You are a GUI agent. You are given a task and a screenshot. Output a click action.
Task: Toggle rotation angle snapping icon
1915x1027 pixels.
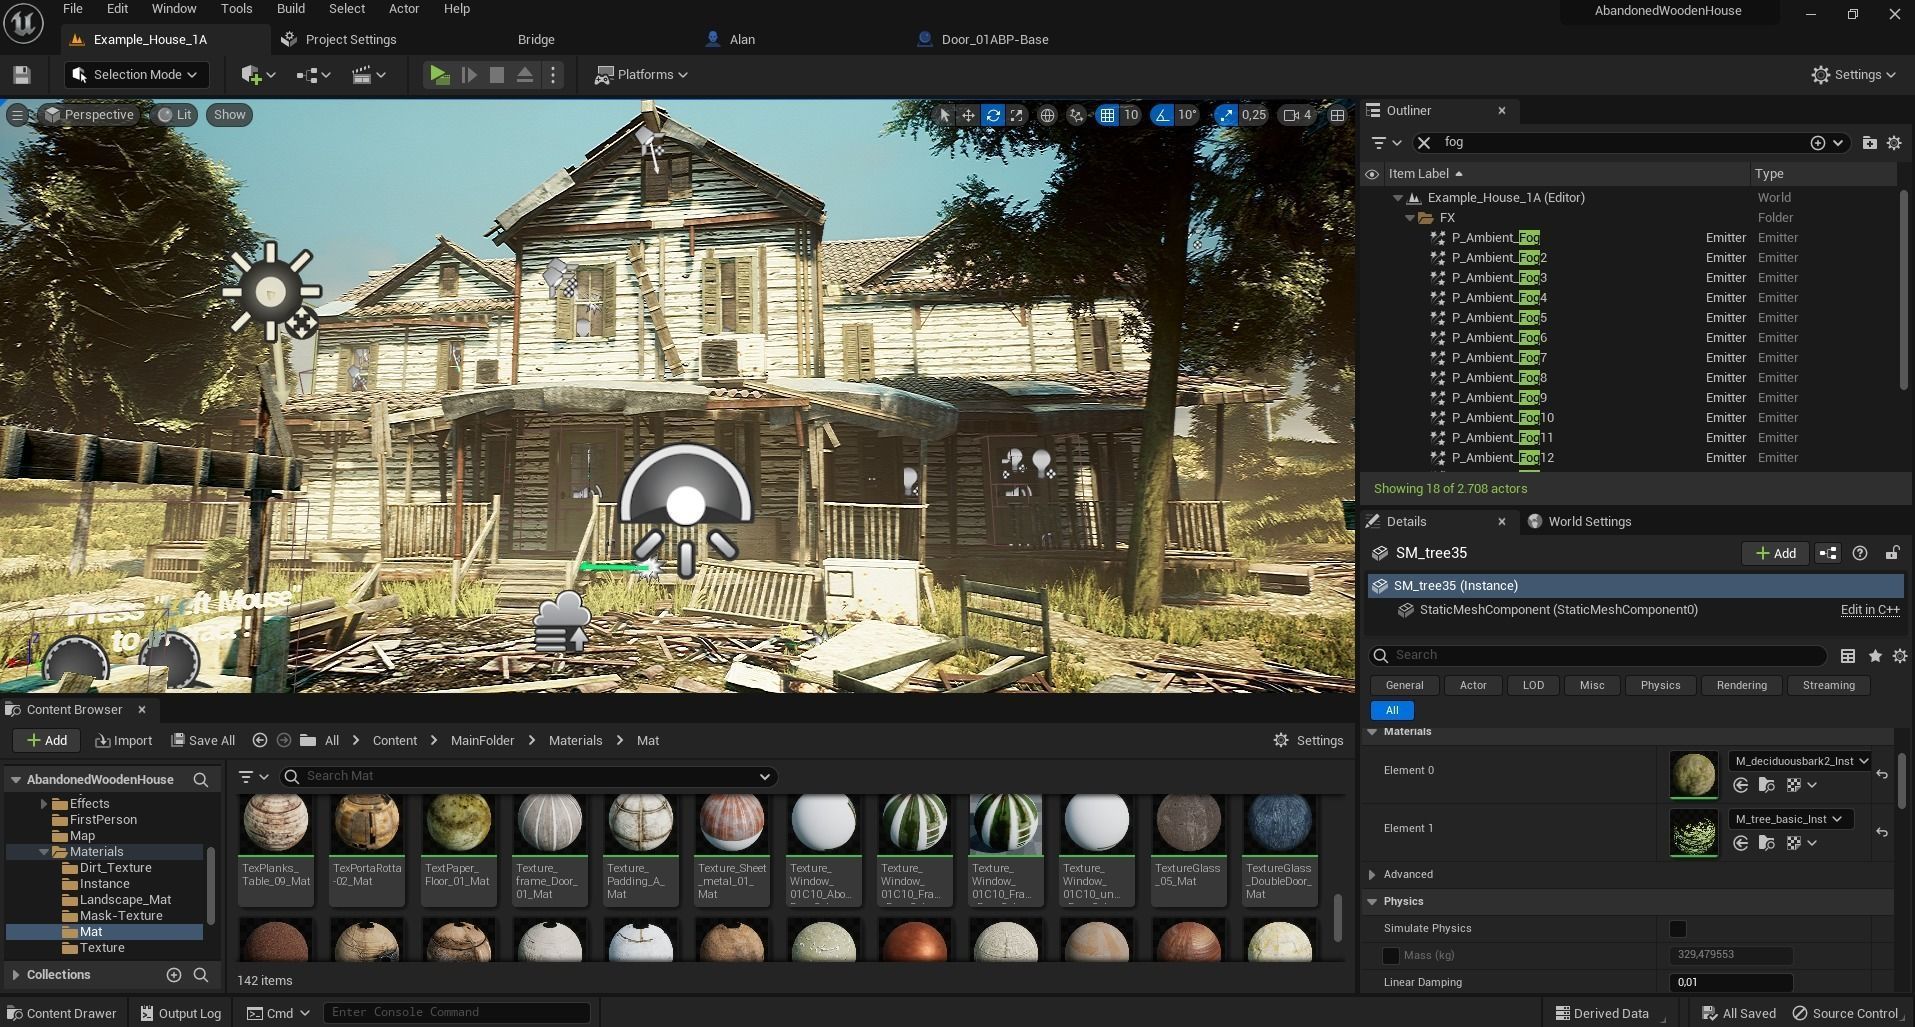click(x=1162, y=115)
